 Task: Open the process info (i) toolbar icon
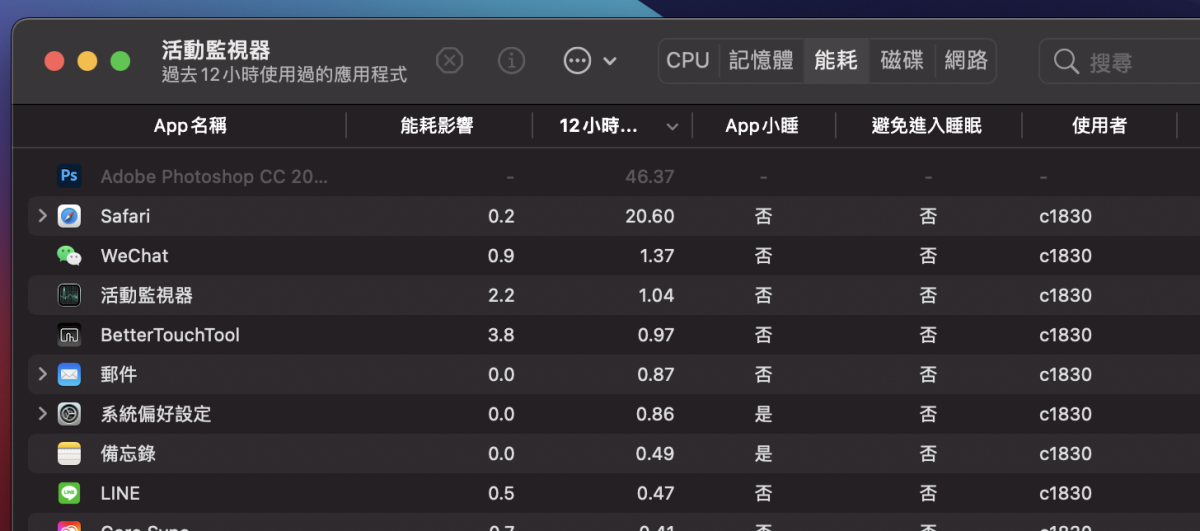pos(511,61)
